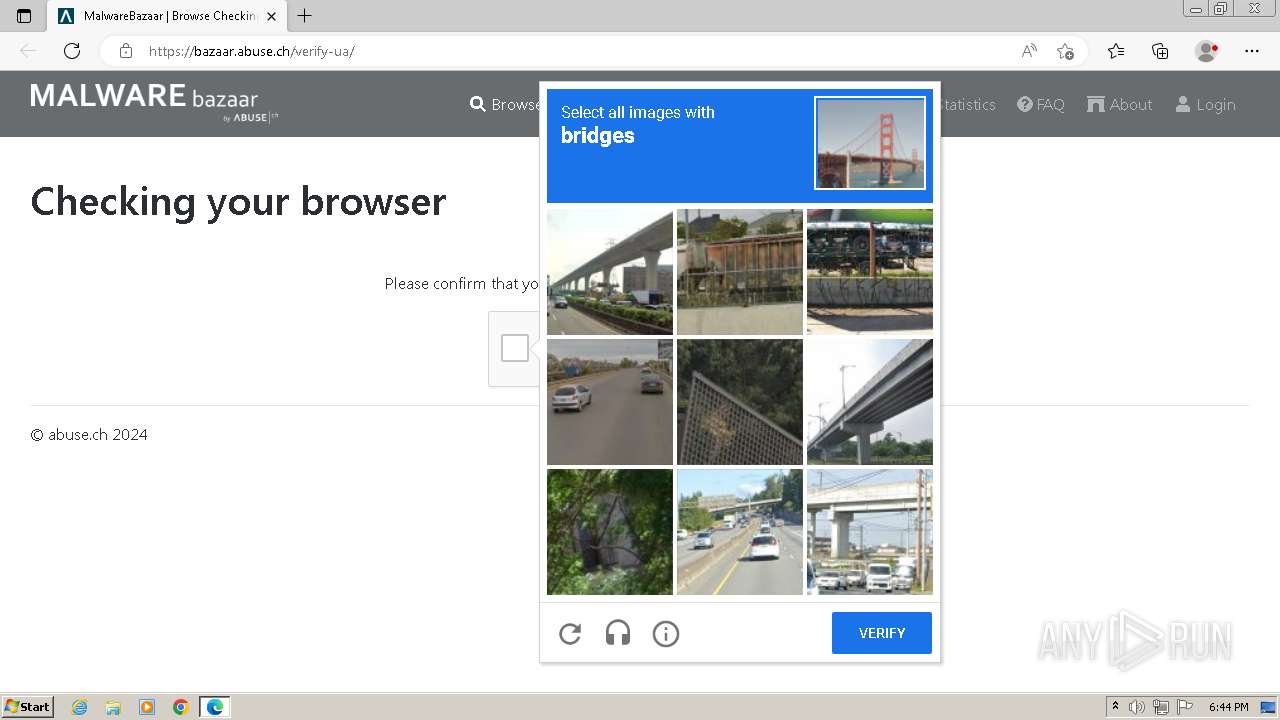Open Browse in site navigation
The image size is (1280, 720).
pos(505,104)
